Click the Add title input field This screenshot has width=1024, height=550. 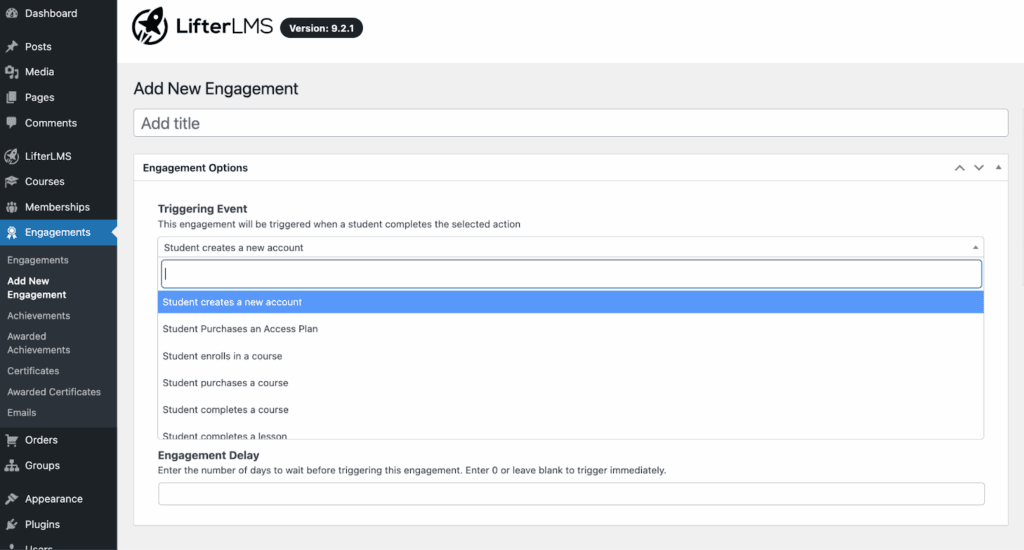[x=570, y=123]
